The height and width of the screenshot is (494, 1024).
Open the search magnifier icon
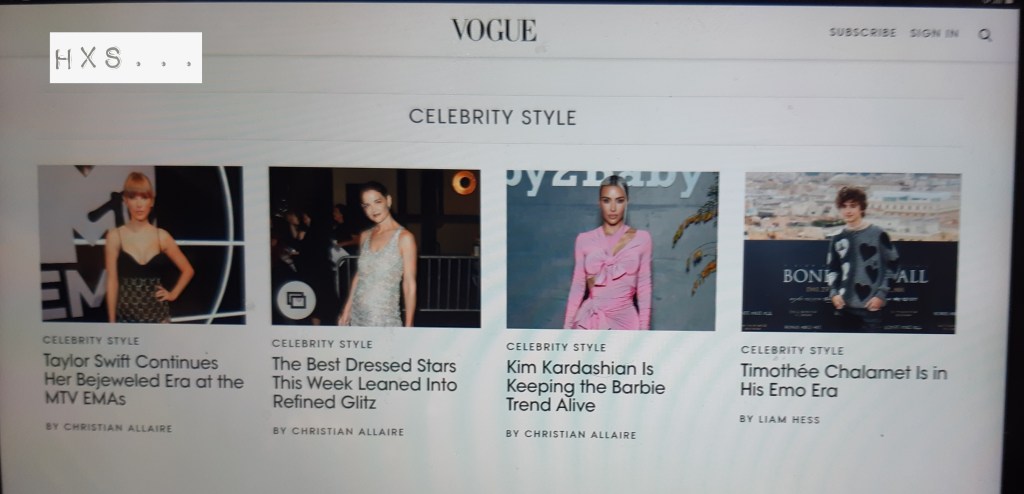tap(985, 35)
